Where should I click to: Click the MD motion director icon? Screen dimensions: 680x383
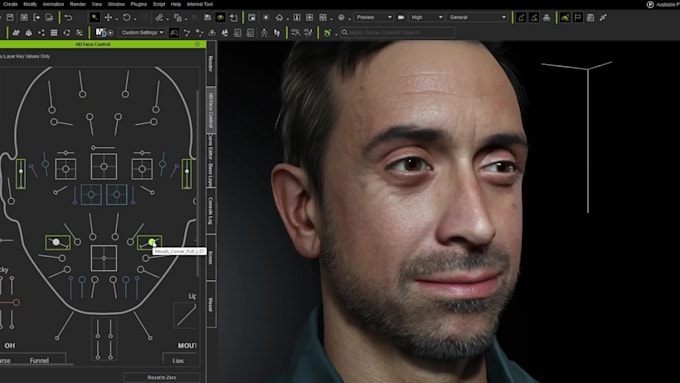[101, 33]
